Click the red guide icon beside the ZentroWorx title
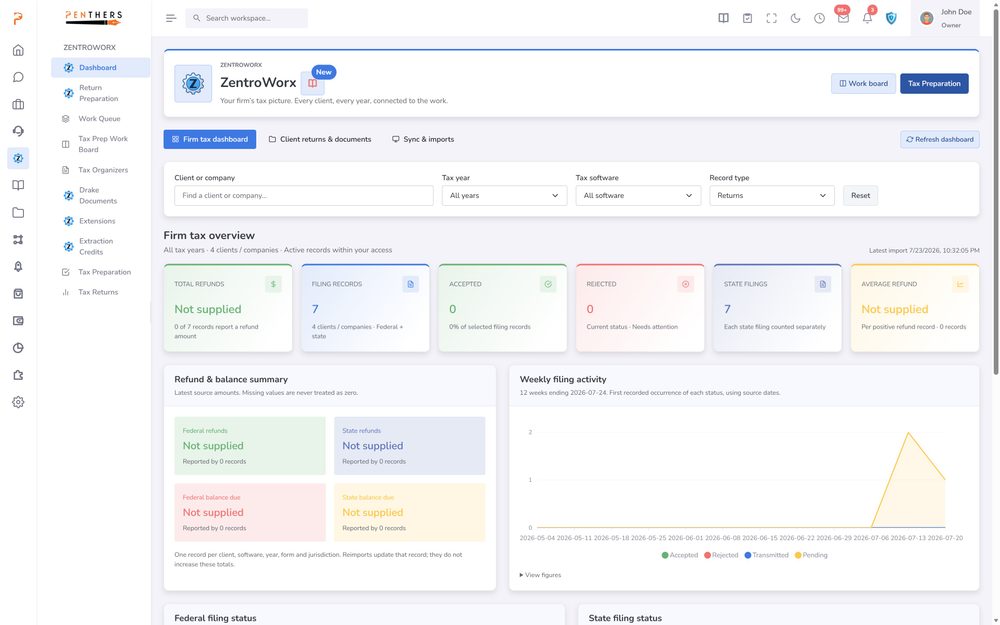The width and height of the screenshot is (1000, 625). tap(312, 83)
